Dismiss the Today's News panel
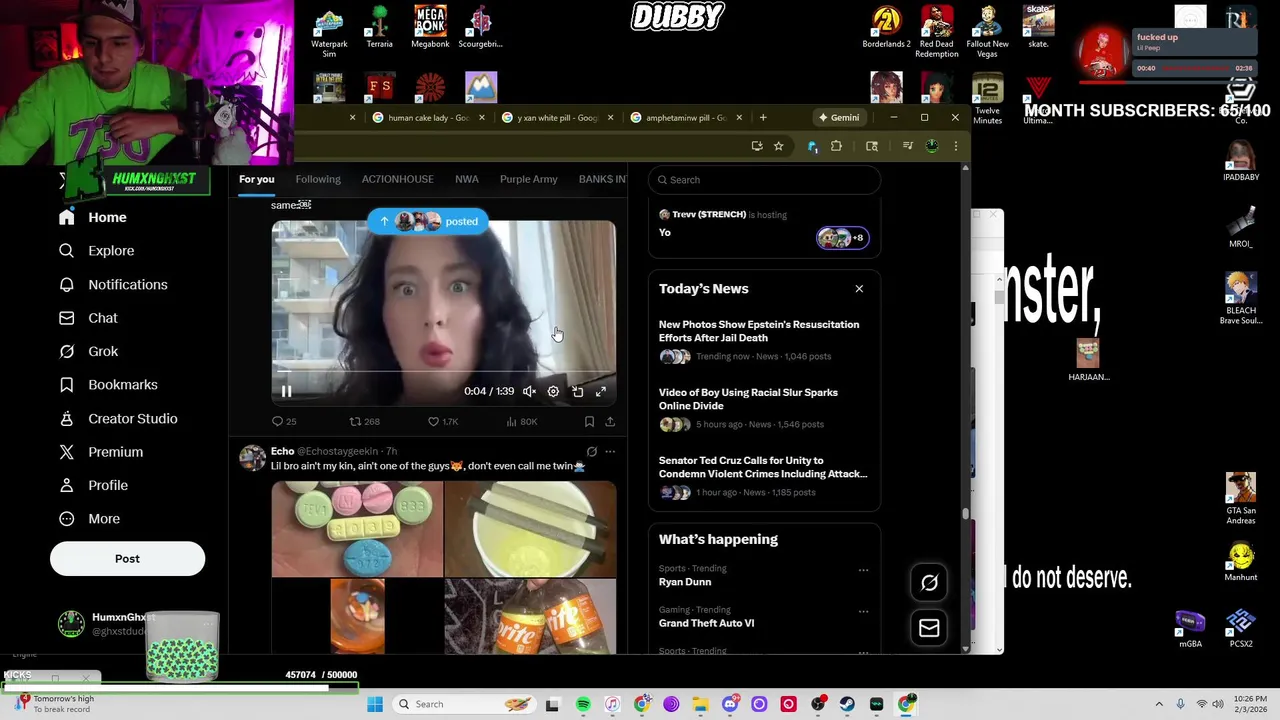This screenshot has width=1280, height=720. click(x=859, y=289)
